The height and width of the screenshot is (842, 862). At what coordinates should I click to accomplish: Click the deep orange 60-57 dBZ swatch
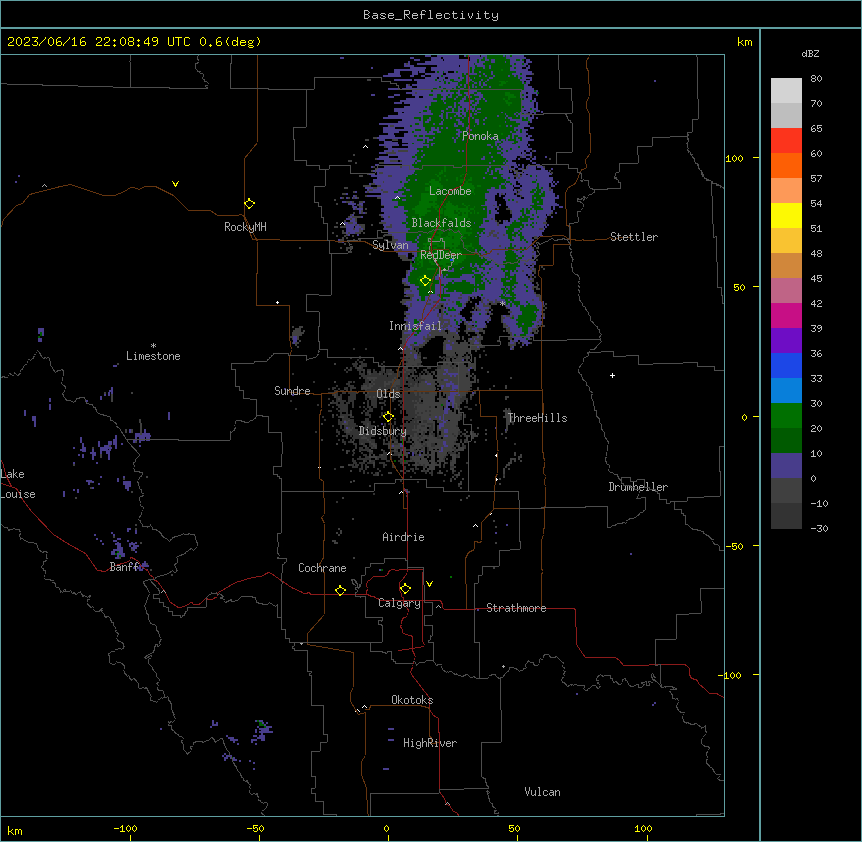pyautogui.click(x=786, y=165)
